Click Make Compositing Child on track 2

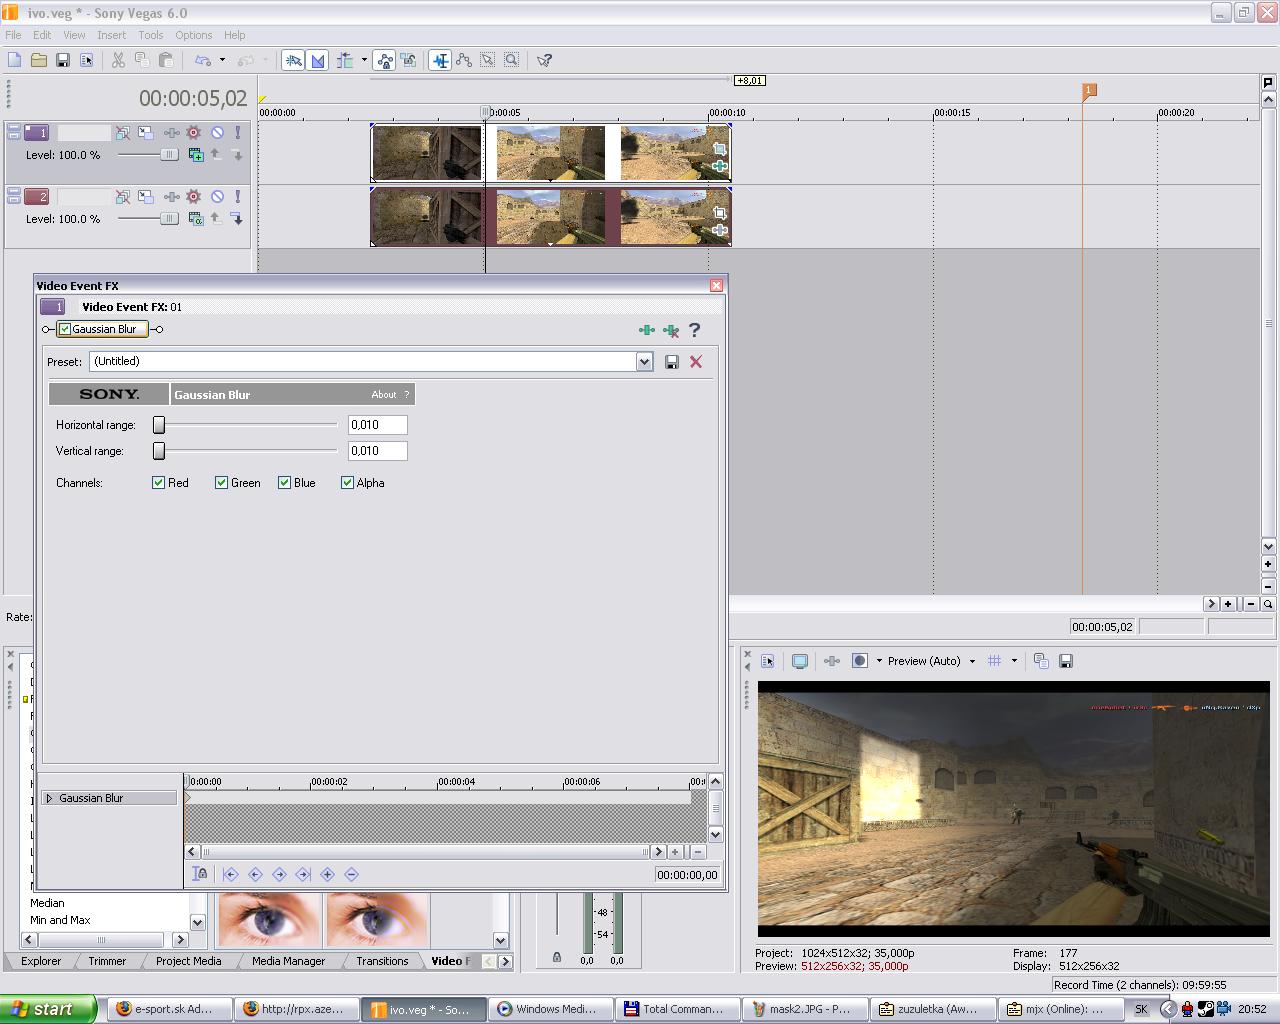[x=237, y=219]
